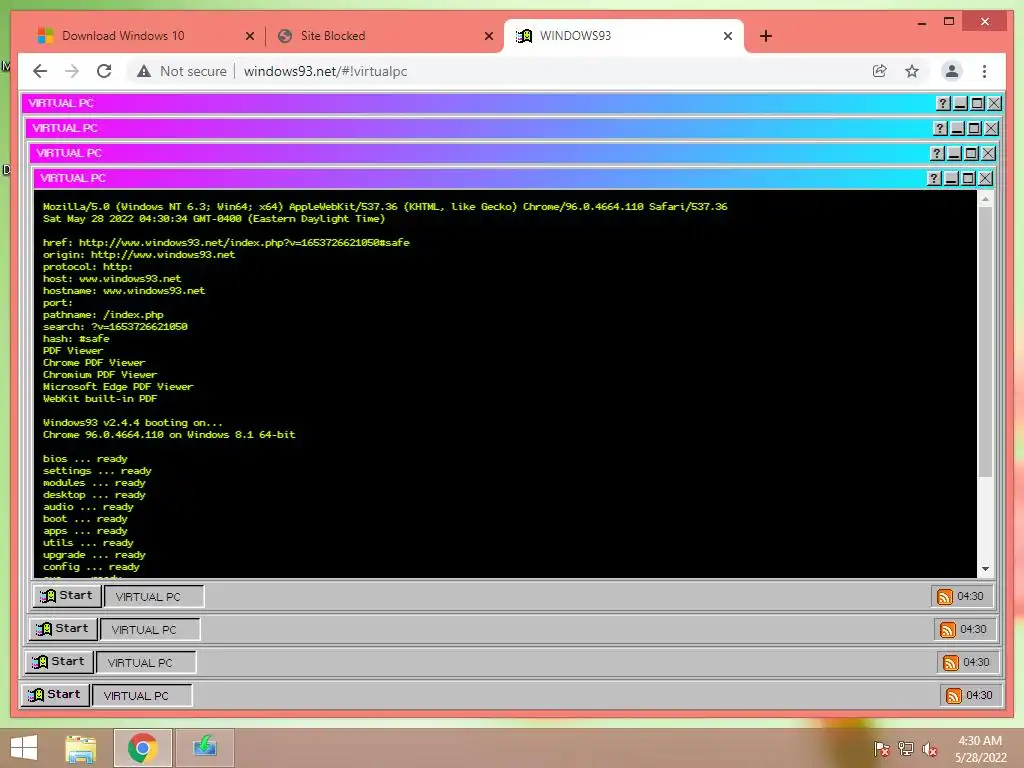1024x768 pixels.
Task: Close the Site Blocked tab
Action: click(488, 36)
